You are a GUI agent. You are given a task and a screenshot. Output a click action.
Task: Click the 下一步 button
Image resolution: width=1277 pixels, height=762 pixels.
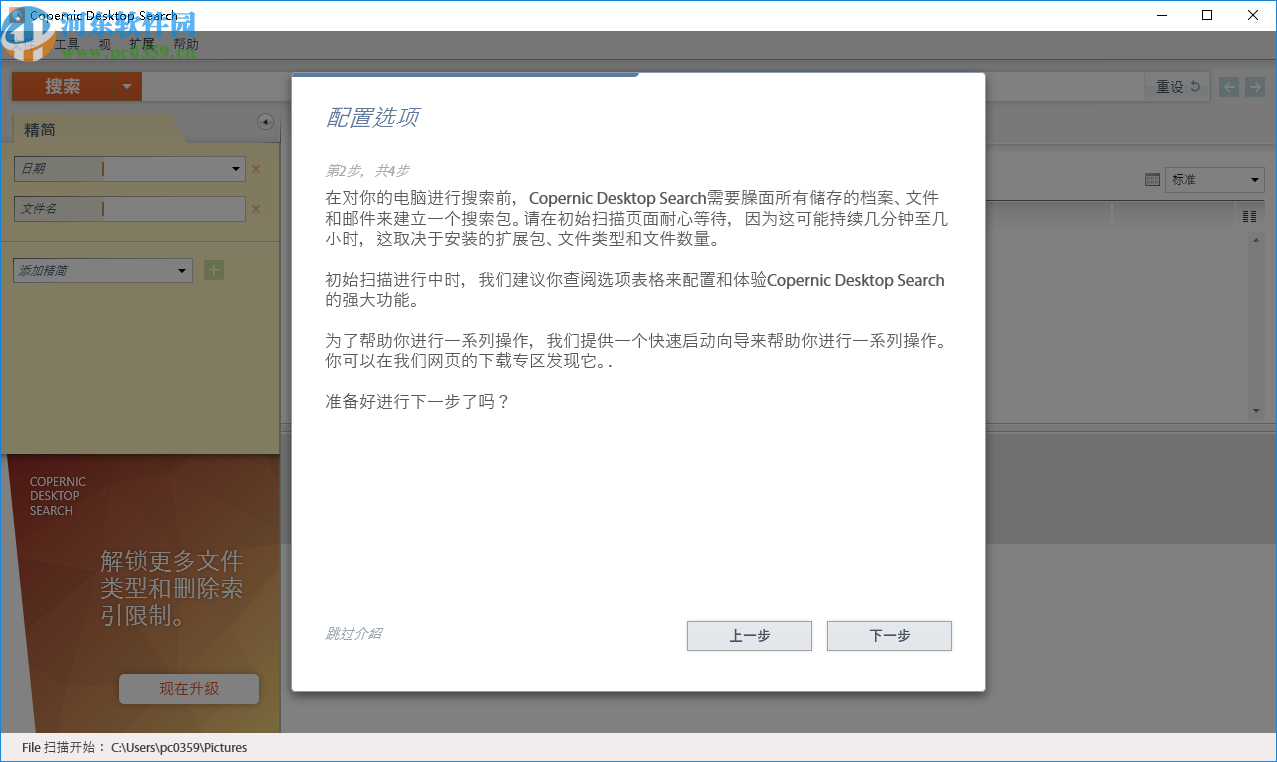(888, 635)
